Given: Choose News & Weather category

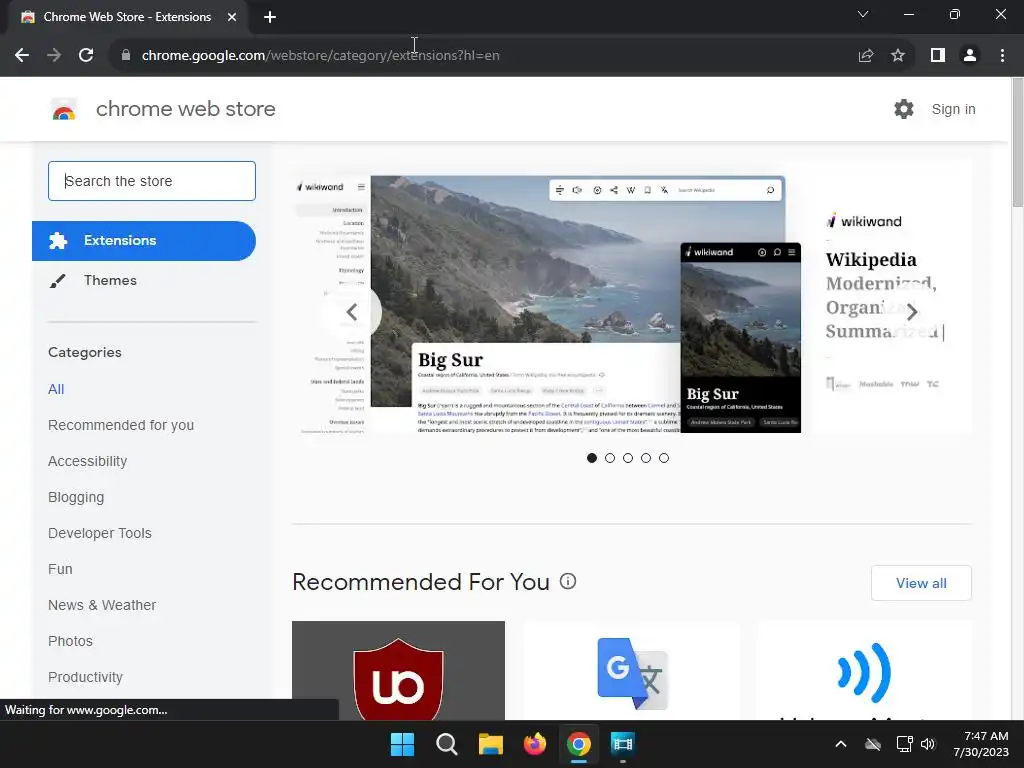Looking at the screenshot, I should coord(102,605).
